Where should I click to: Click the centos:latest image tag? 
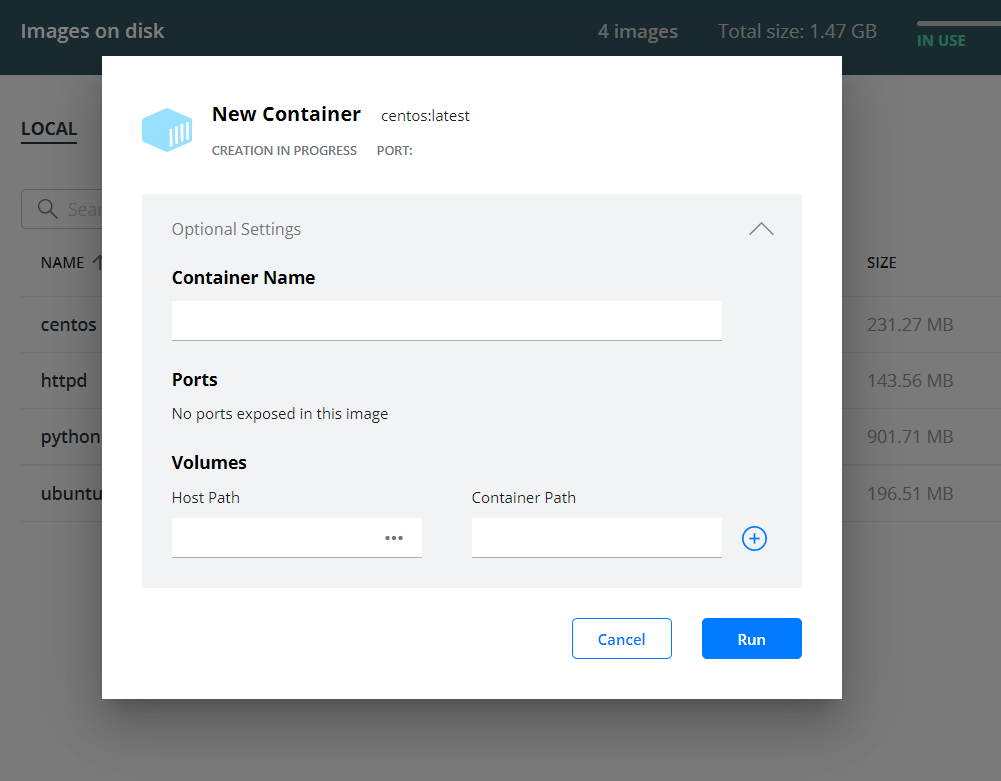point(425,116)
